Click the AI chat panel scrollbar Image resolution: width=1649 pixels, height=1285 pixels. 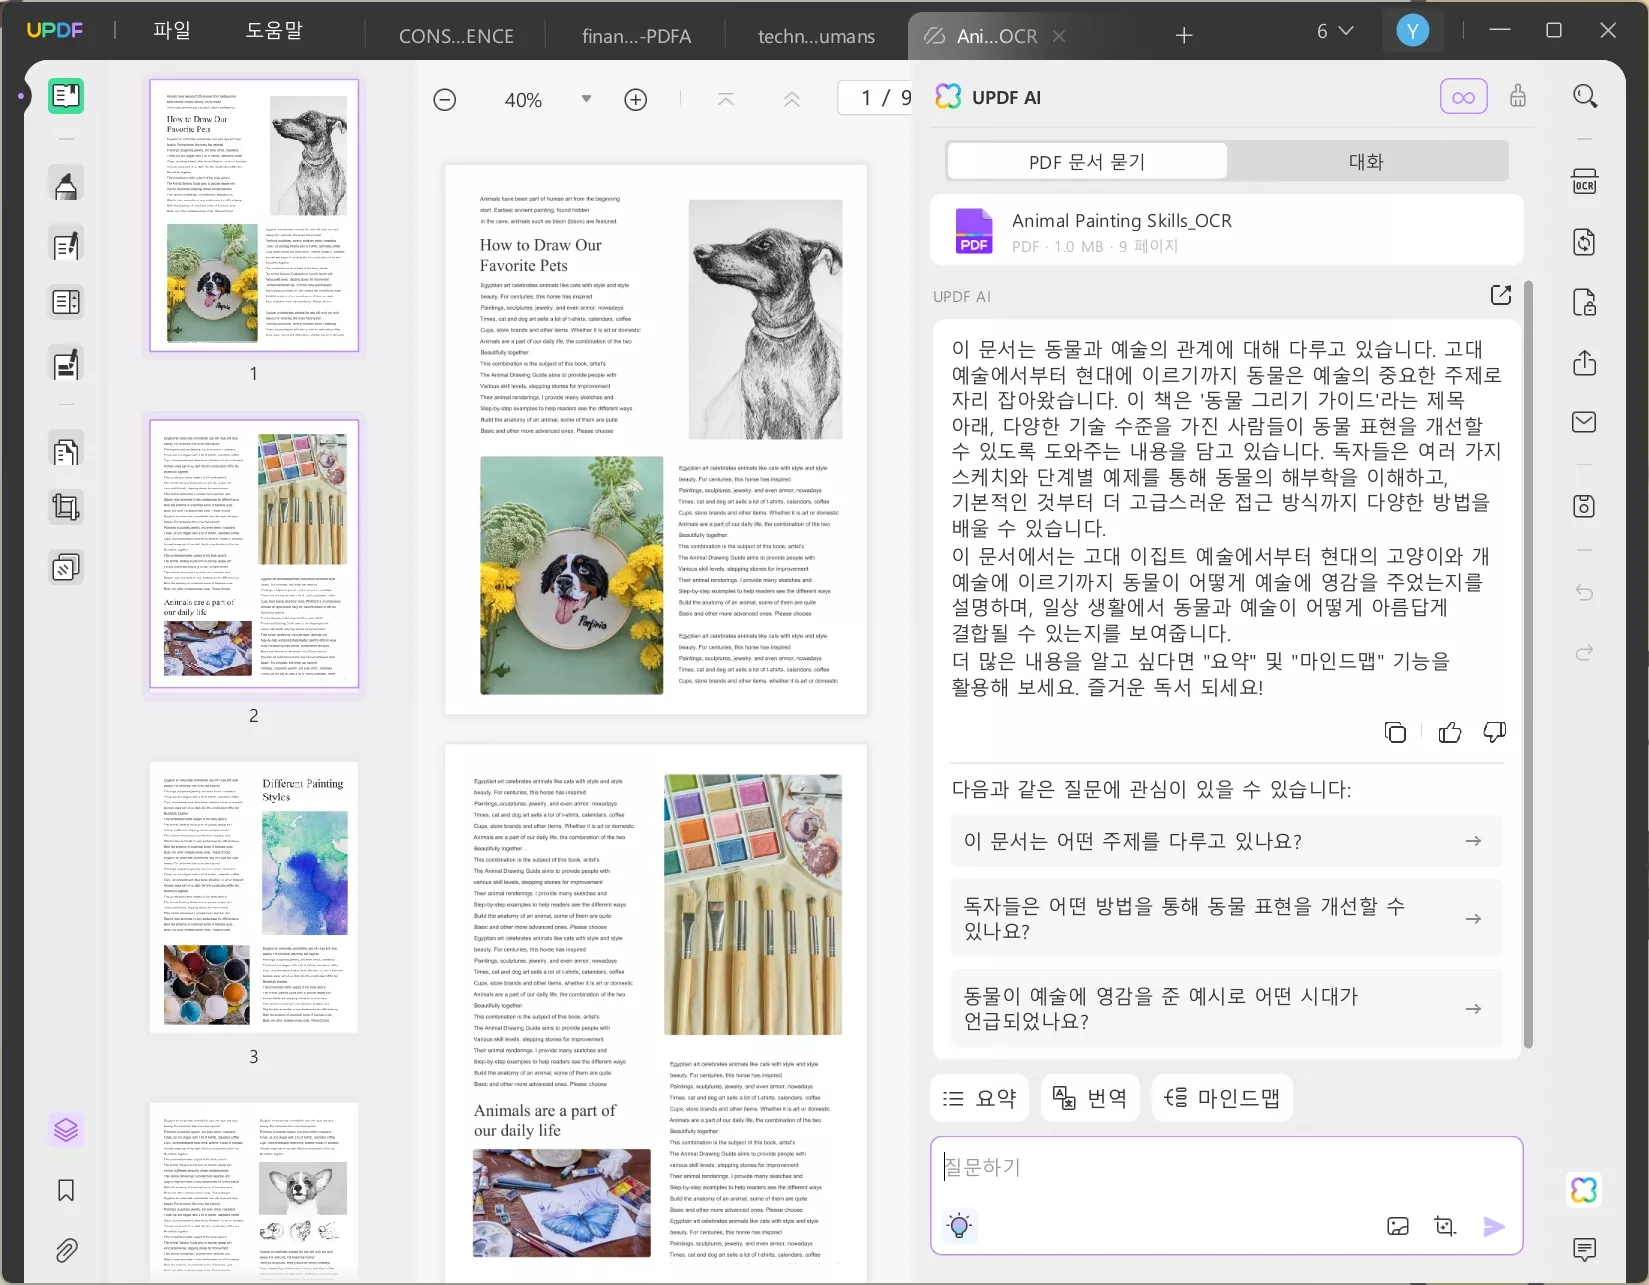tap(1527, 665)
